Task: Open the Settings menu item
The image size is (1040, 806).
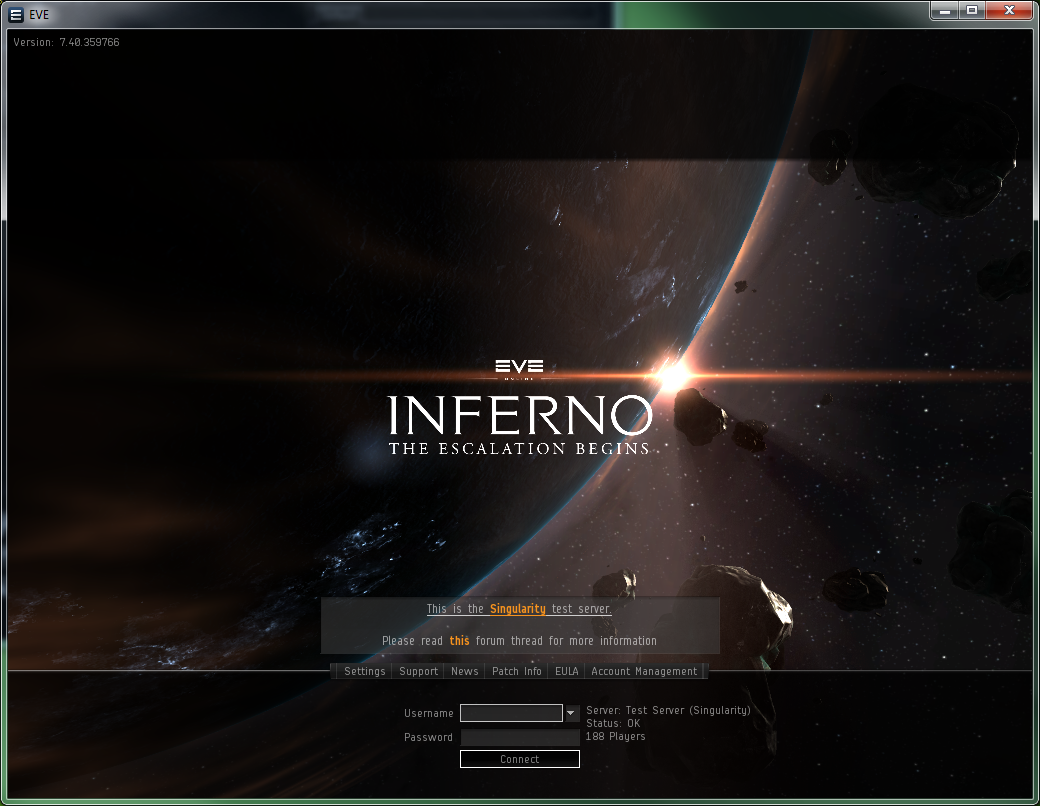Action: (364, 671)
